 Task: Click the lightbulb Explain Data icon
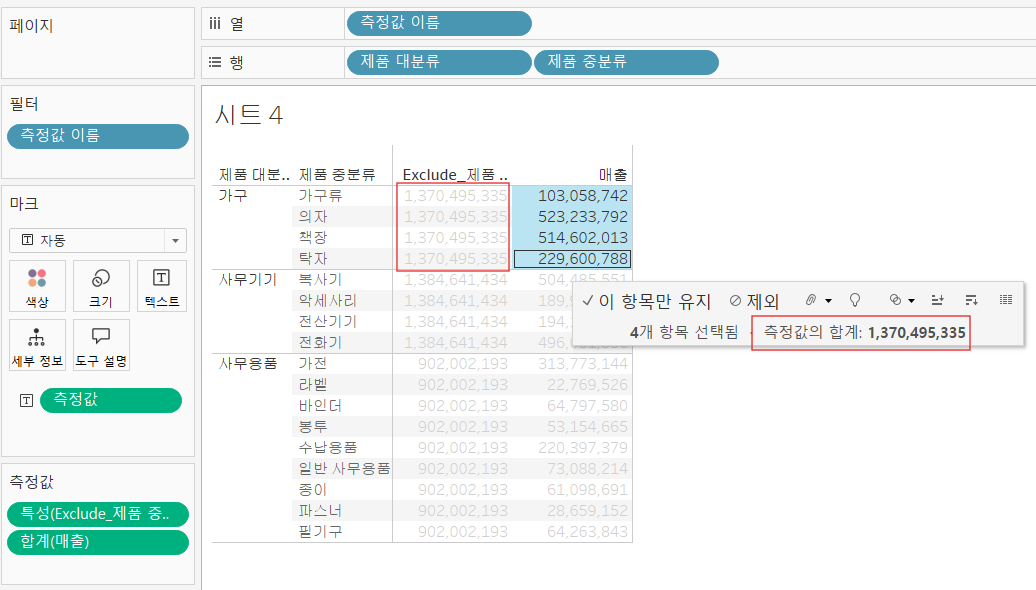pos(855,300)
